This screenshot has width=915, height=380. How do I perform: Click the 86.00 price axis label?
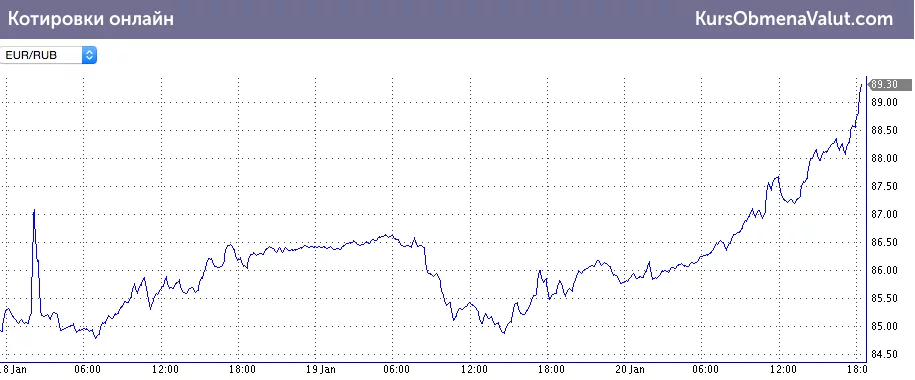click(884, 271)
